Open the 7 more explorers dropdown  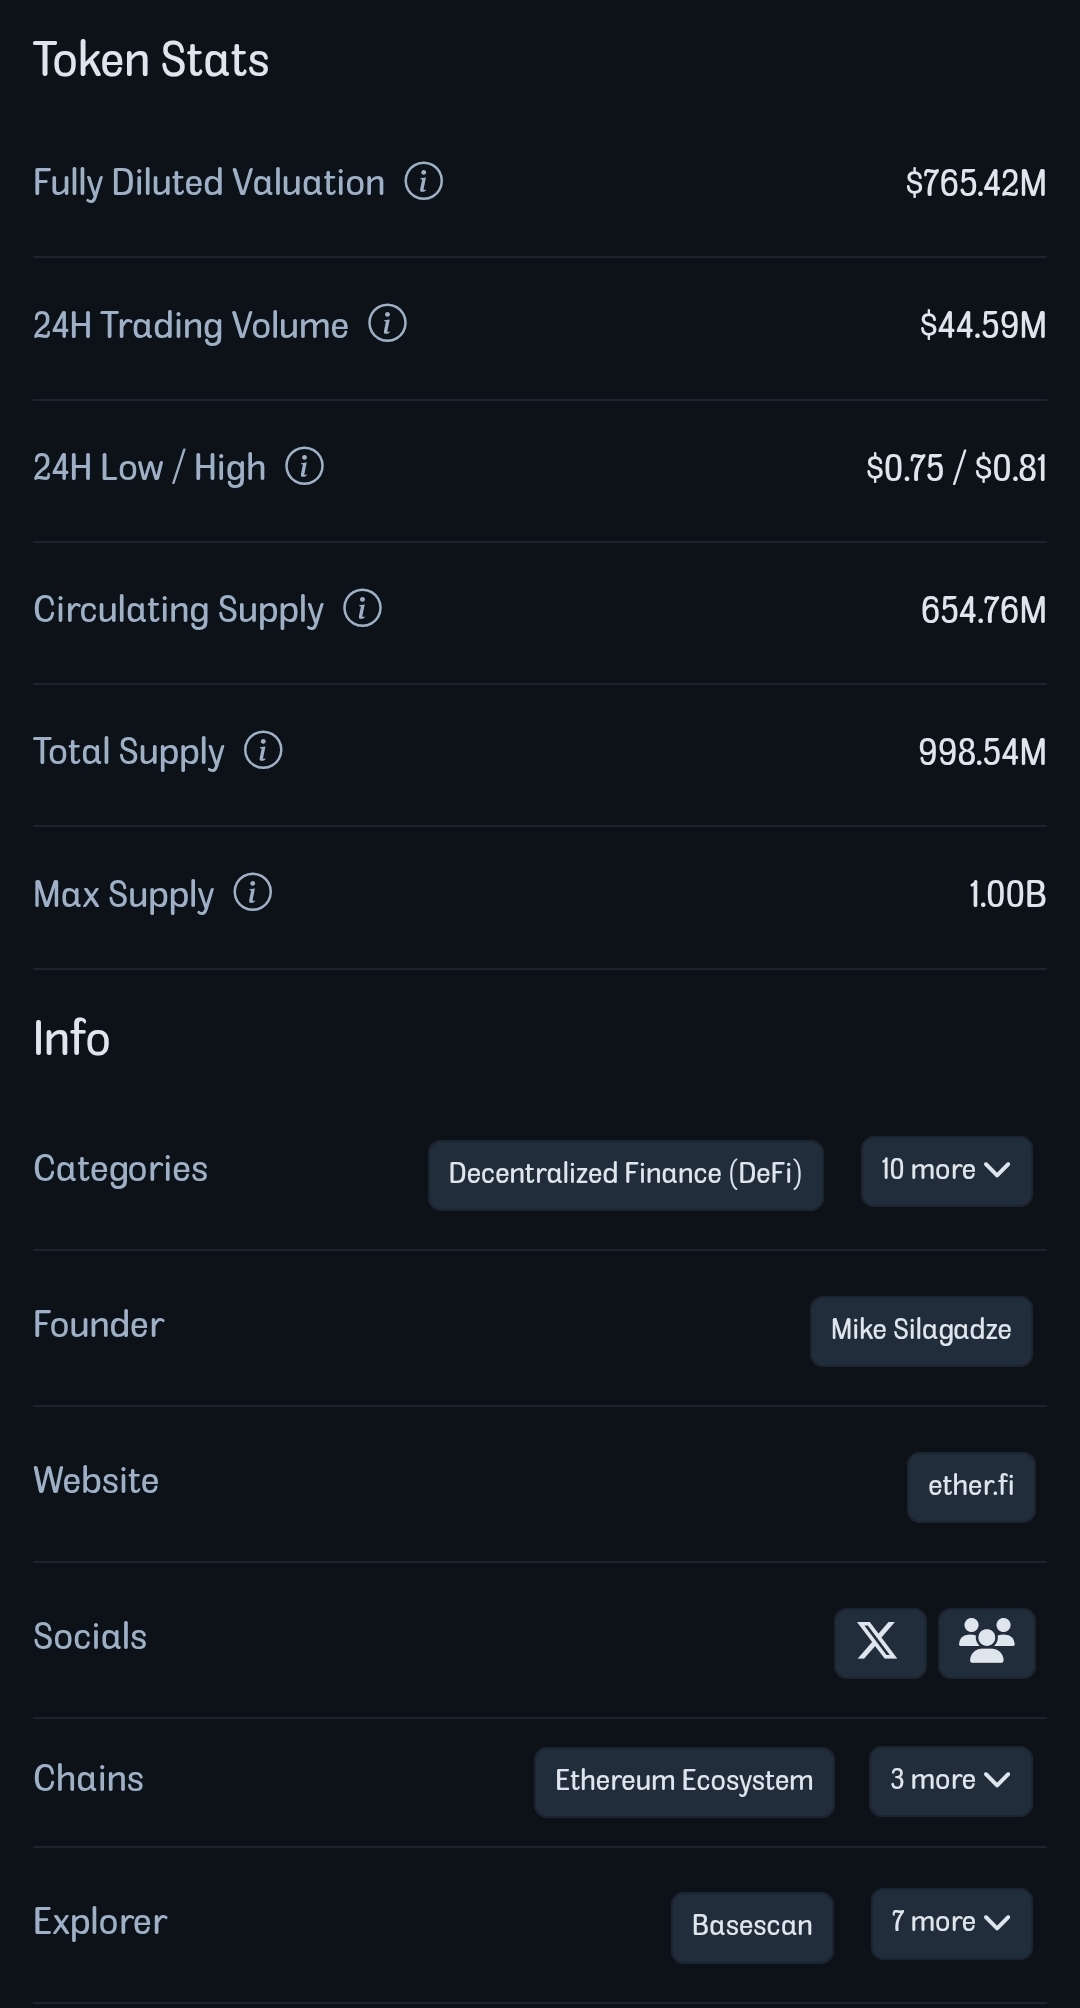tap(951, 1923)
